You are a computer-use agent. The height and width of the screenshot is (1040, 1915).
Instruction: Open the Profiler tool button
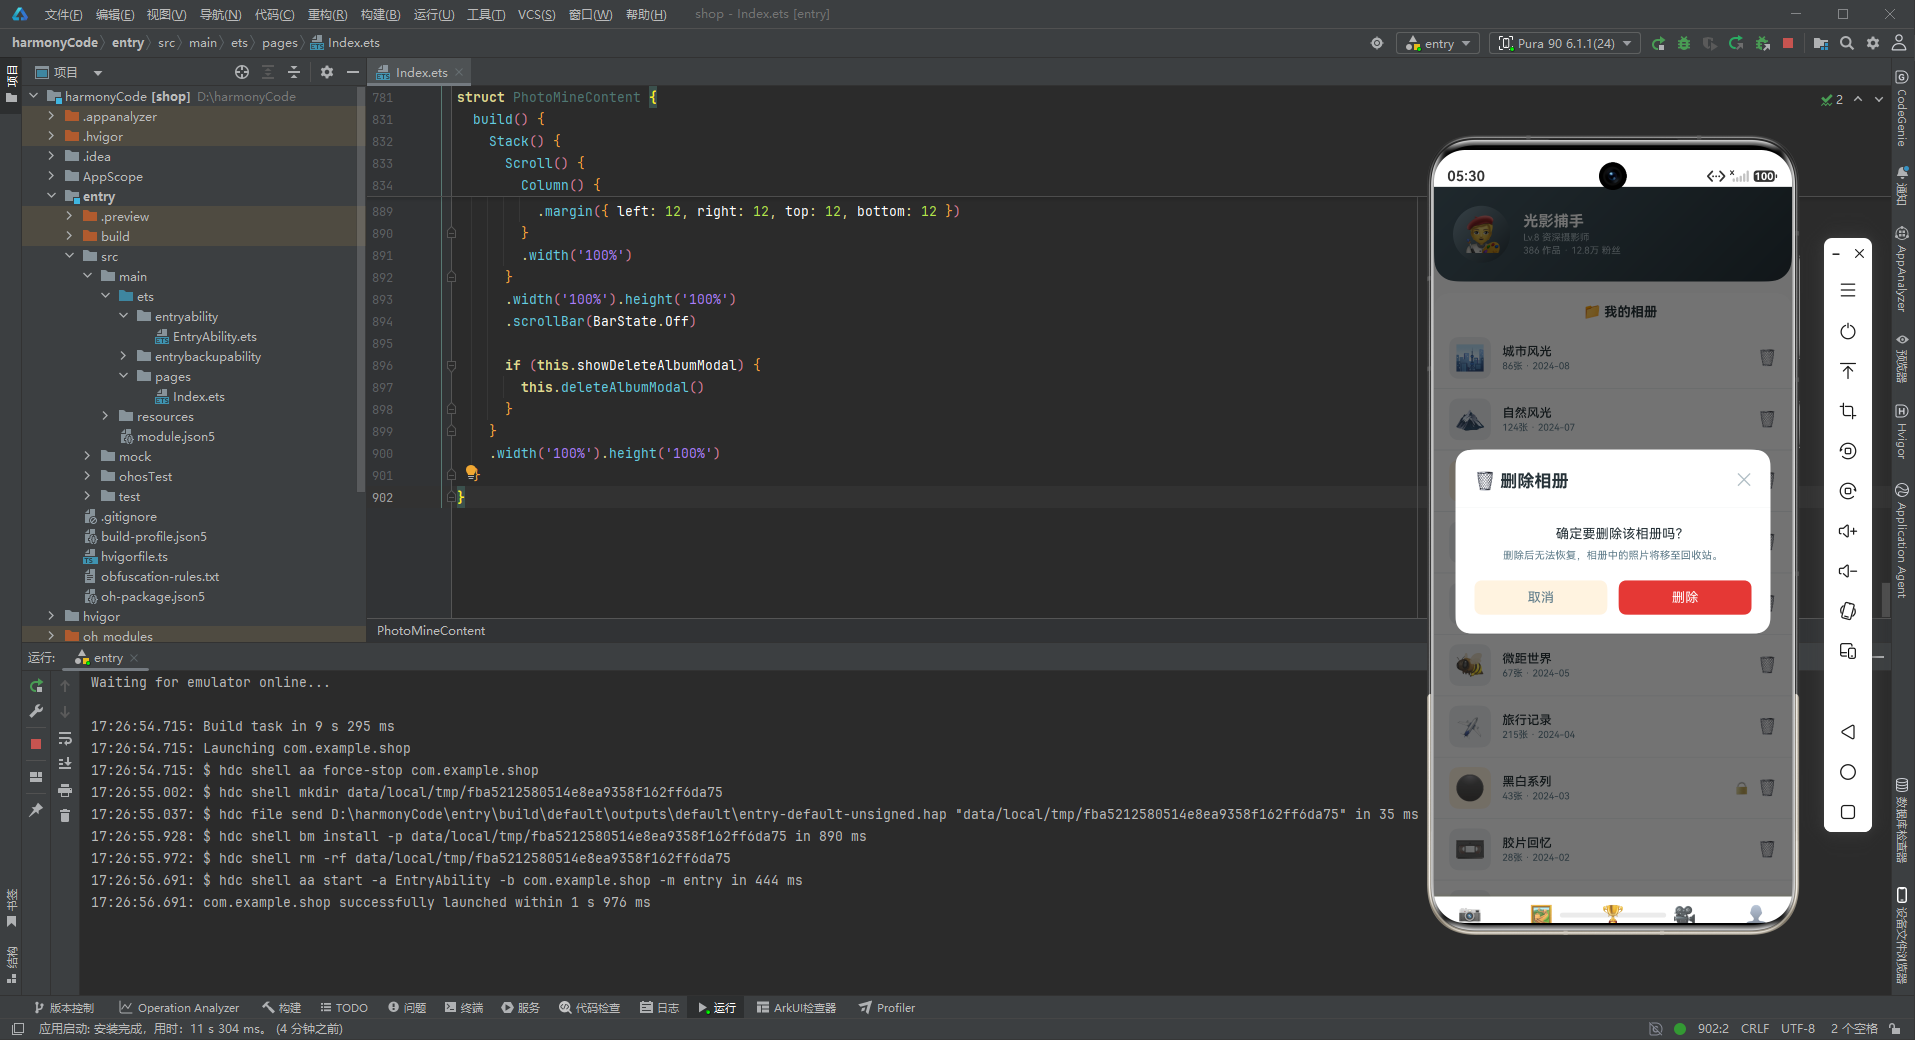point(887,1008)
